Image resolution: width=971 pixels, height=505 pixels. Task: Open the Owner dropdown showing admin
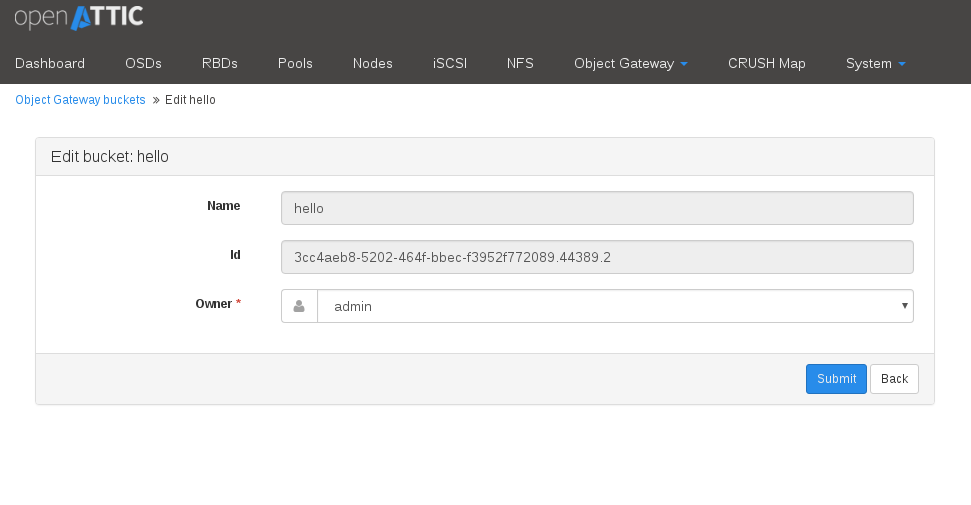616,306
